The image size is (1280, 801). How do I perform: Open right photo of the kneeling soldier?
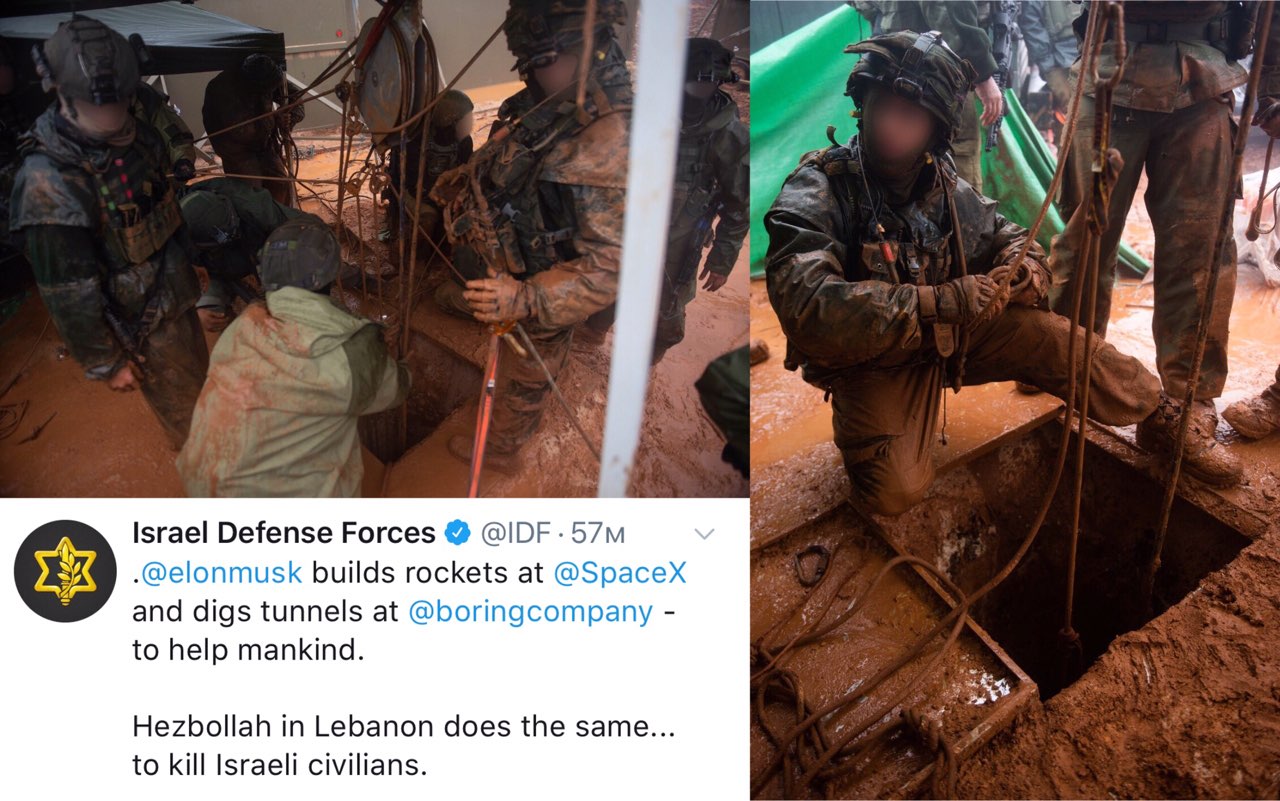pyautogui.click(x=1015, y=400)
